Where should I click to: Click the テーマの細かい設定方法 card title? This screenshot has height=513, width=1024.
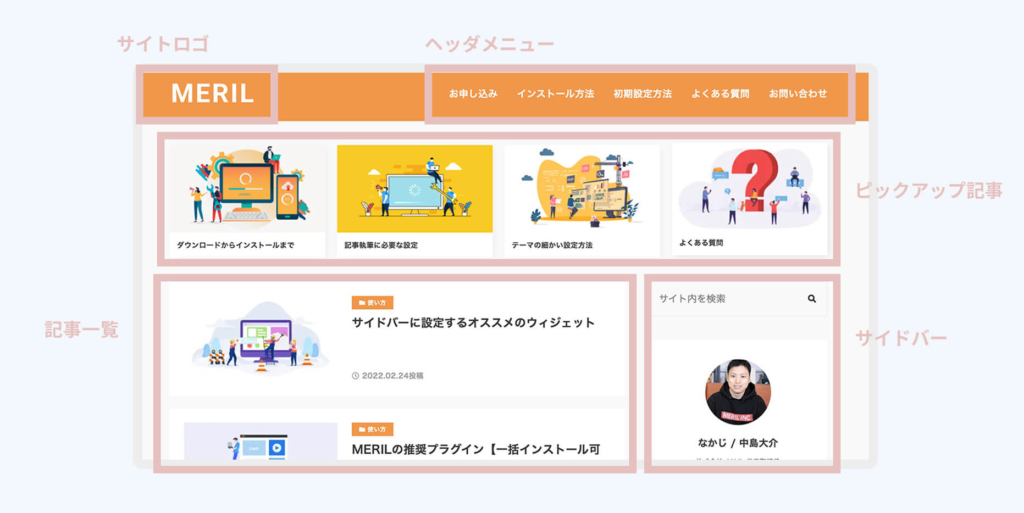click(x=552, y=245)
